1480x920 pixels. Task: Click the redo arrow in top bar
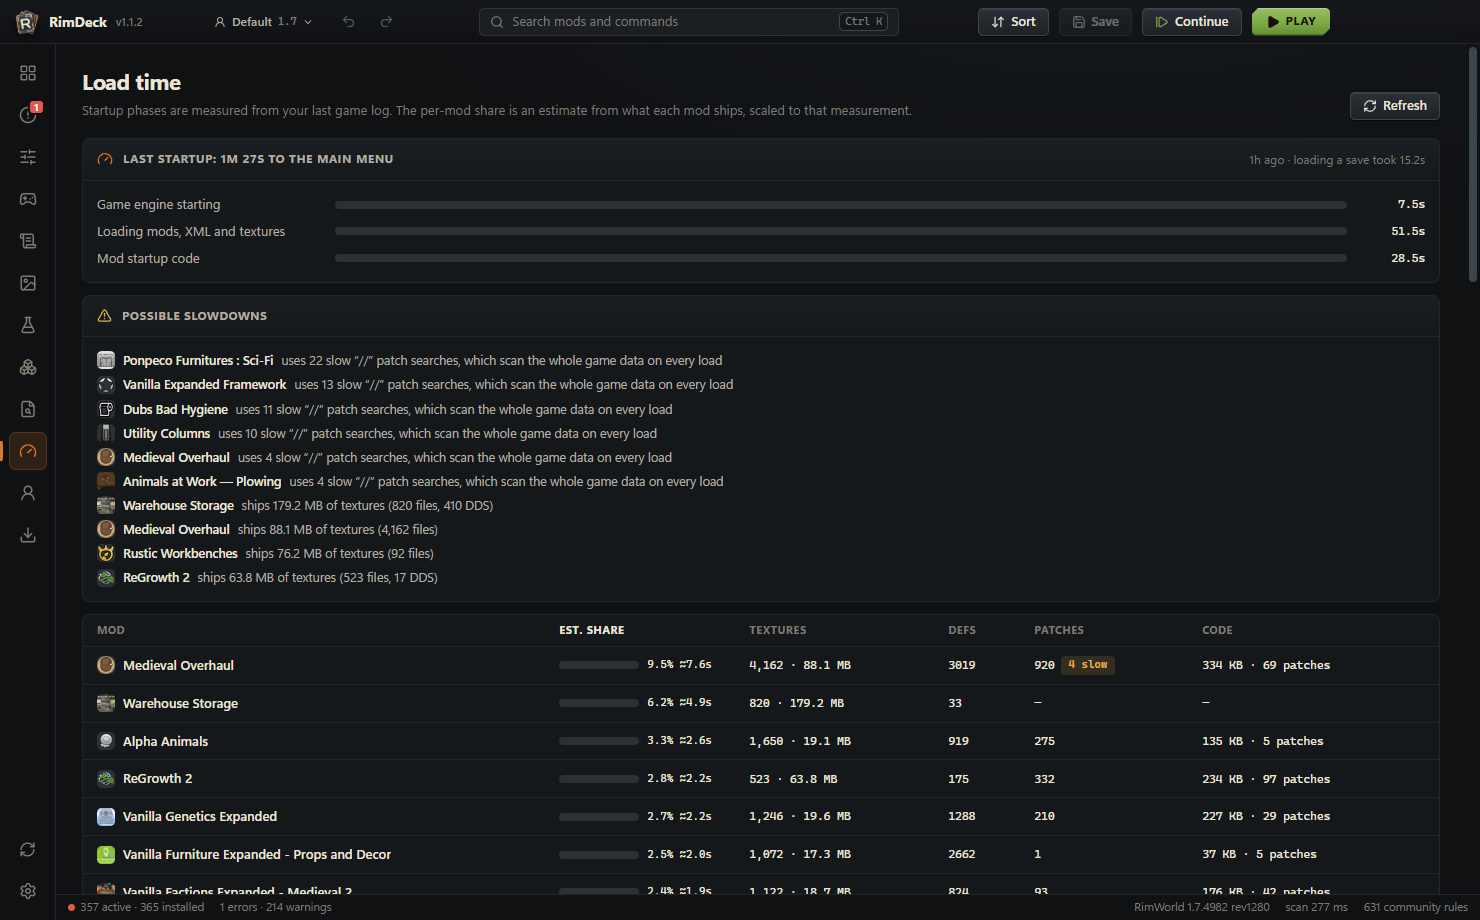click(386, 22)
